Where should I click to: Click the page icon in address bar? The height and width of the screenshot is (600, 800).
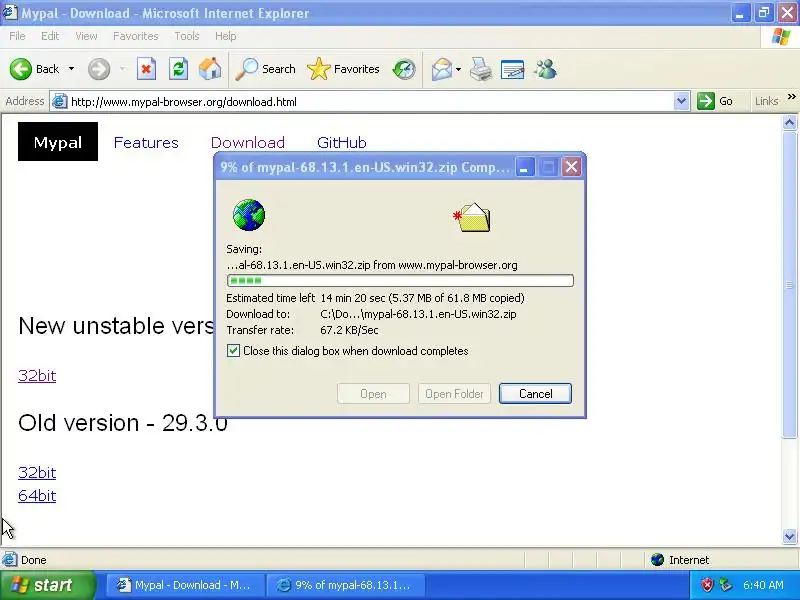[60, 102]
